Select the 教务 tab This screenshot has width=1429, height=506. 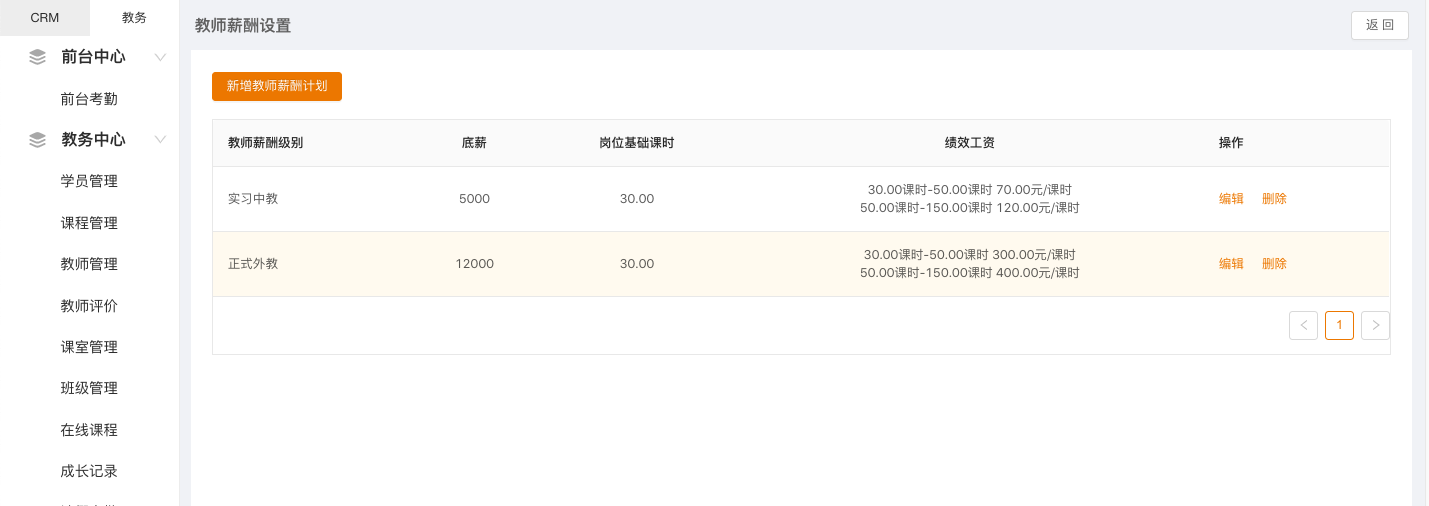(x=134, y=18)
